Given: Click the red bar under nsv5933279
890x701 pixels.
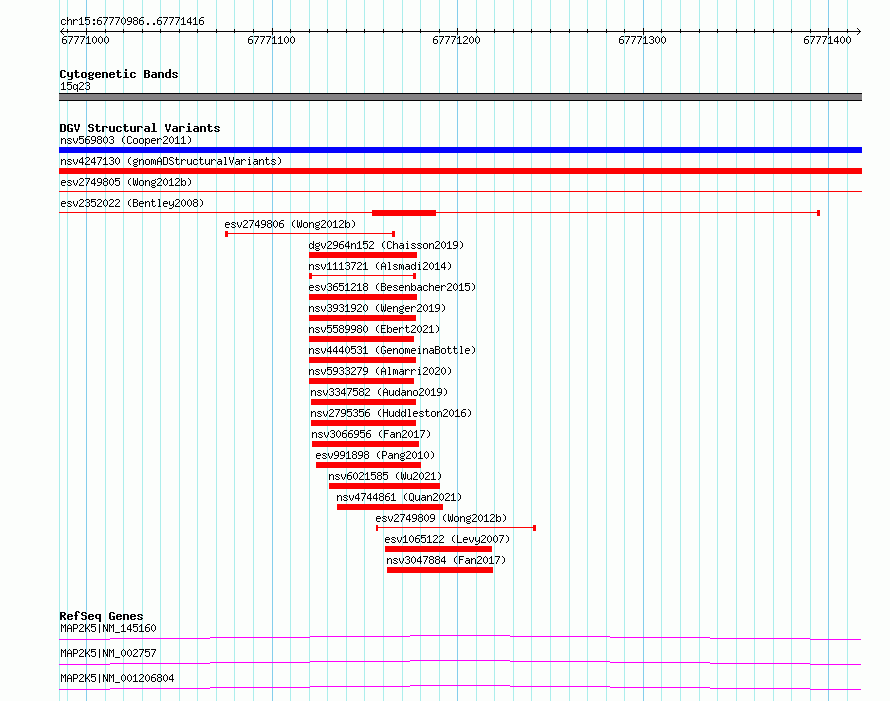Looking at the screenshot, I should [x=362, y=381].
